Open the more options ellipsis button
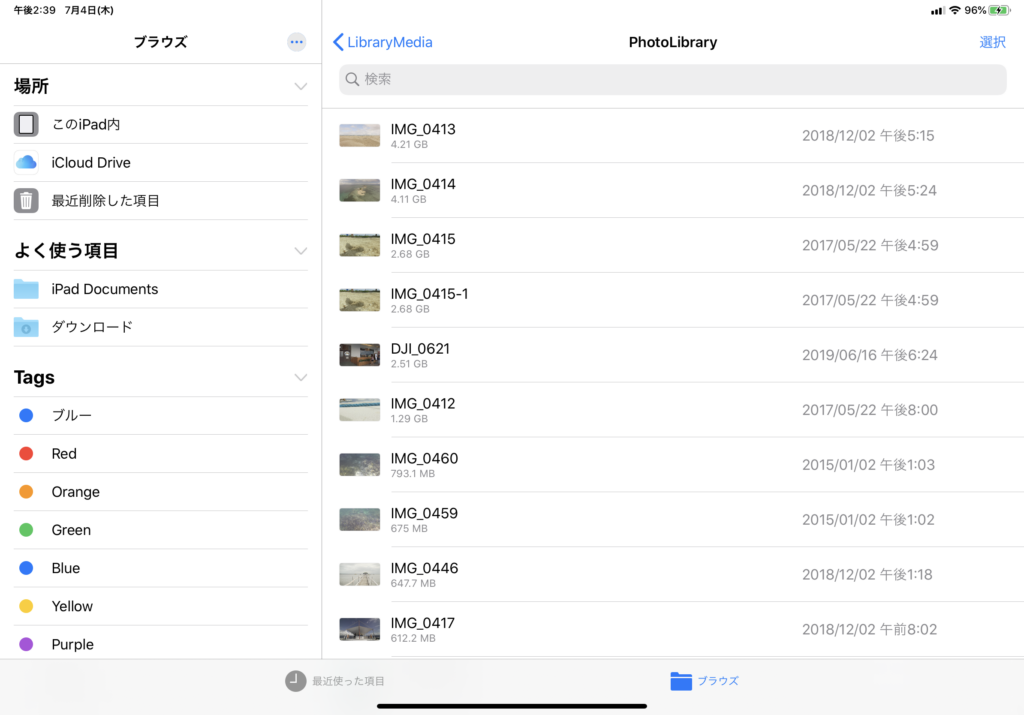 296,42
